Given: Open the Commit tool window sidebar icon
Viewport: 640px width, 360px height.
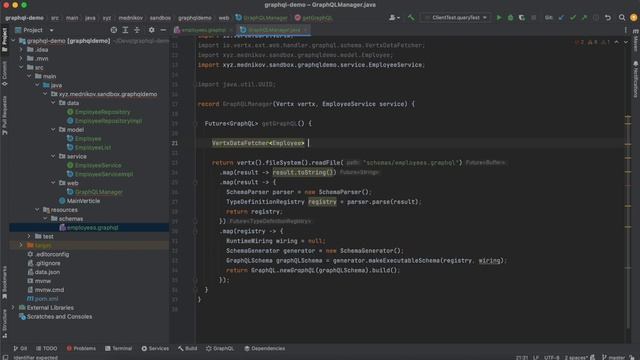Looking at the screenshot, I should (4, 73).
